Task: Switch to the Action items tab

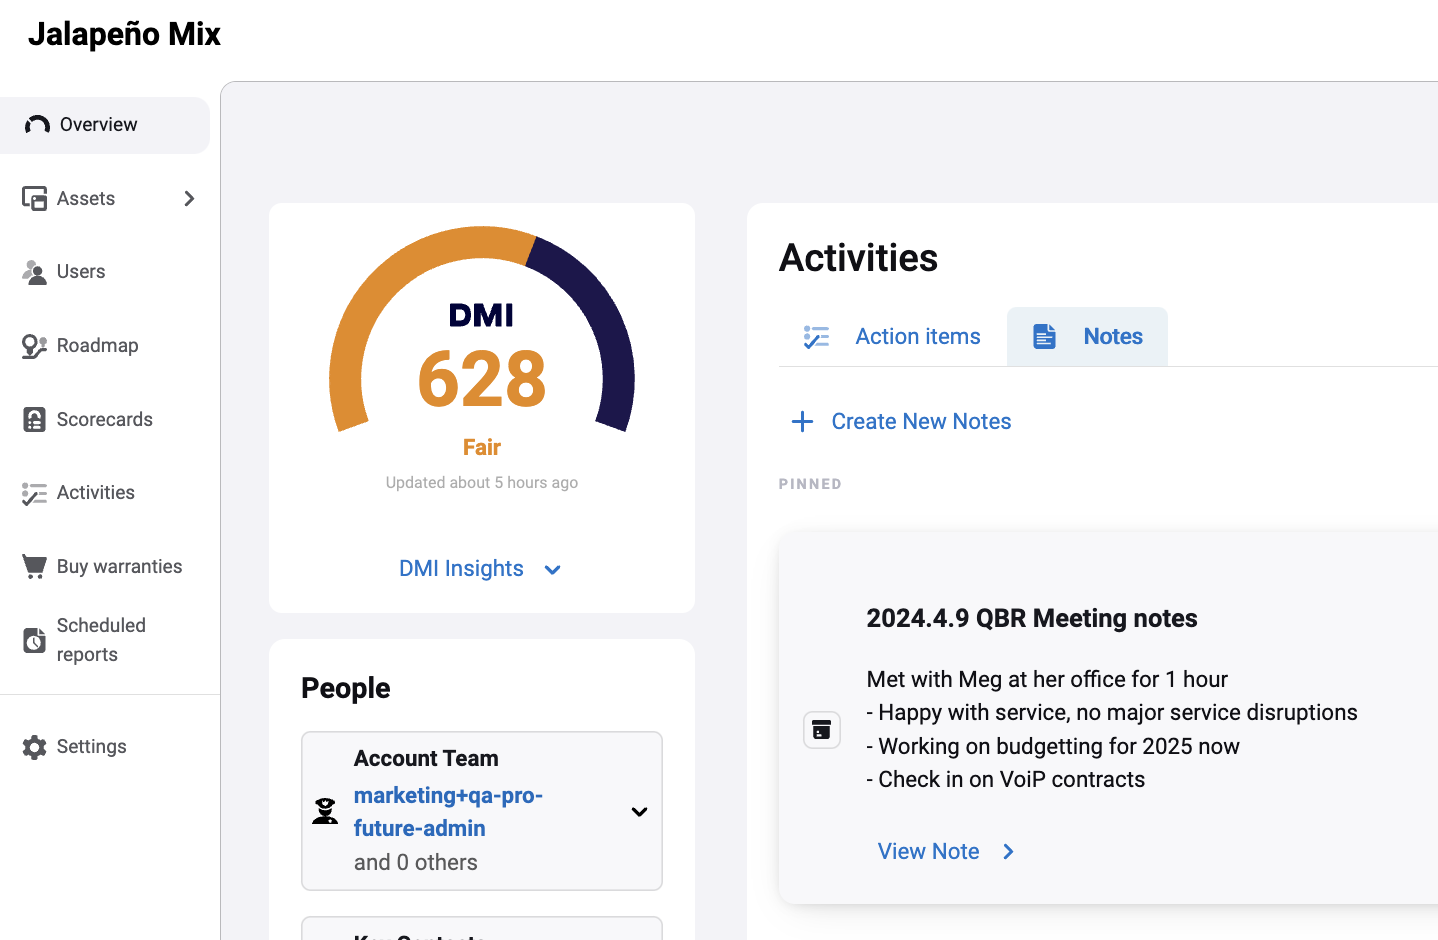Action: (892, 337)
